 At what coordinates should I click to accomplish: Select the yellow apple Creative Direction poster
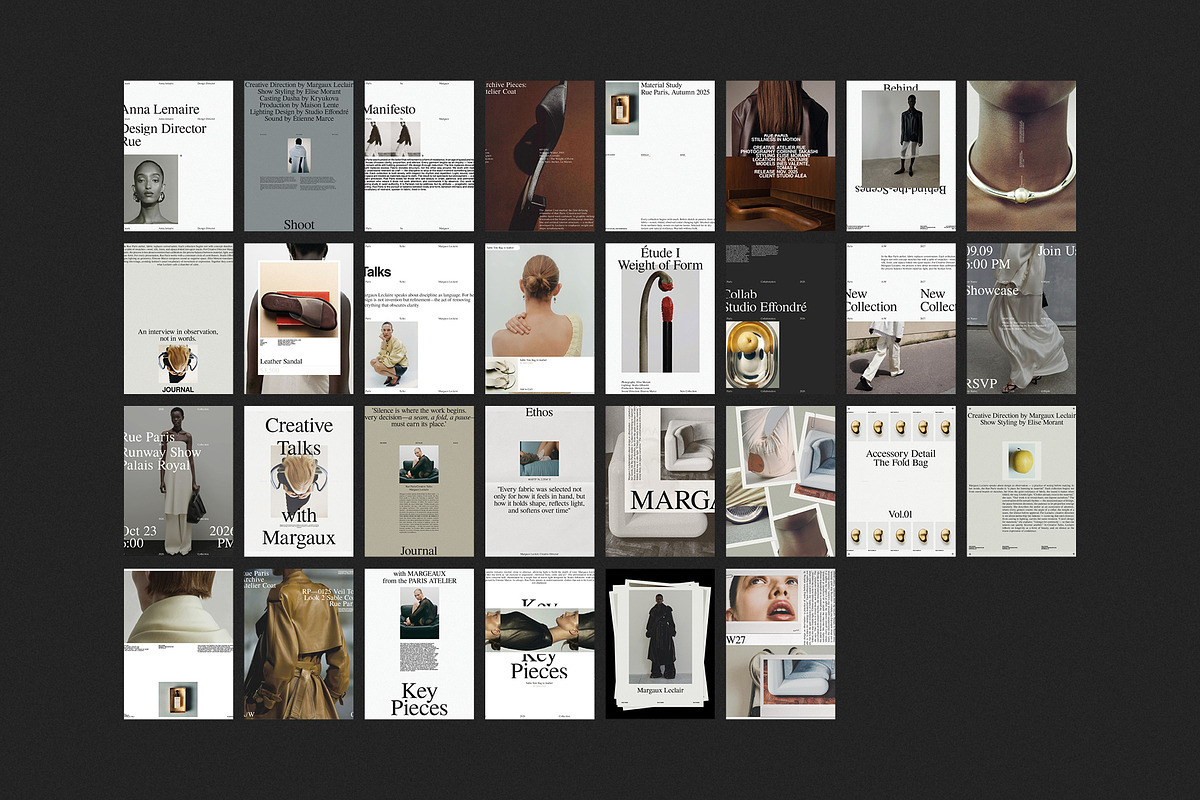[1021, 481]
